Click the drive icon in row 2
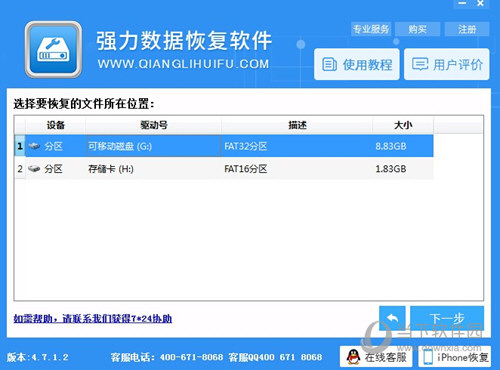Screen dimensions: 500x370 pyautogui.click(x=34, y=169)
